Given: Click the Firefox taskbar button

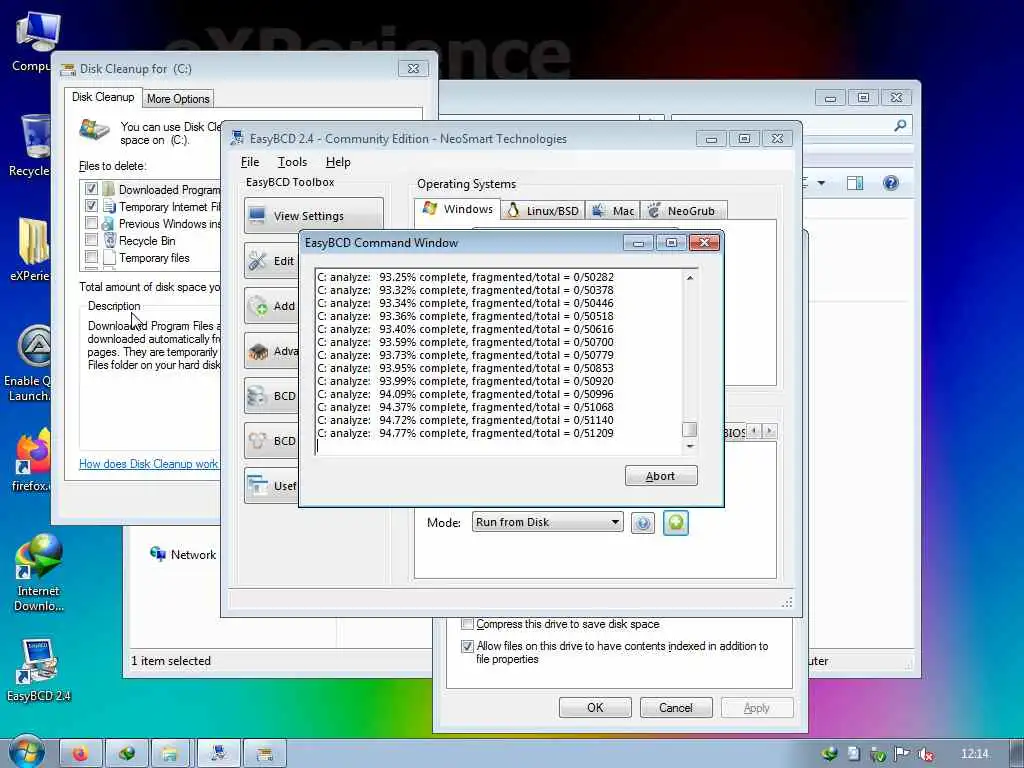Looking at the screenshot, I should pyautogui.click(x=81, y=754).
